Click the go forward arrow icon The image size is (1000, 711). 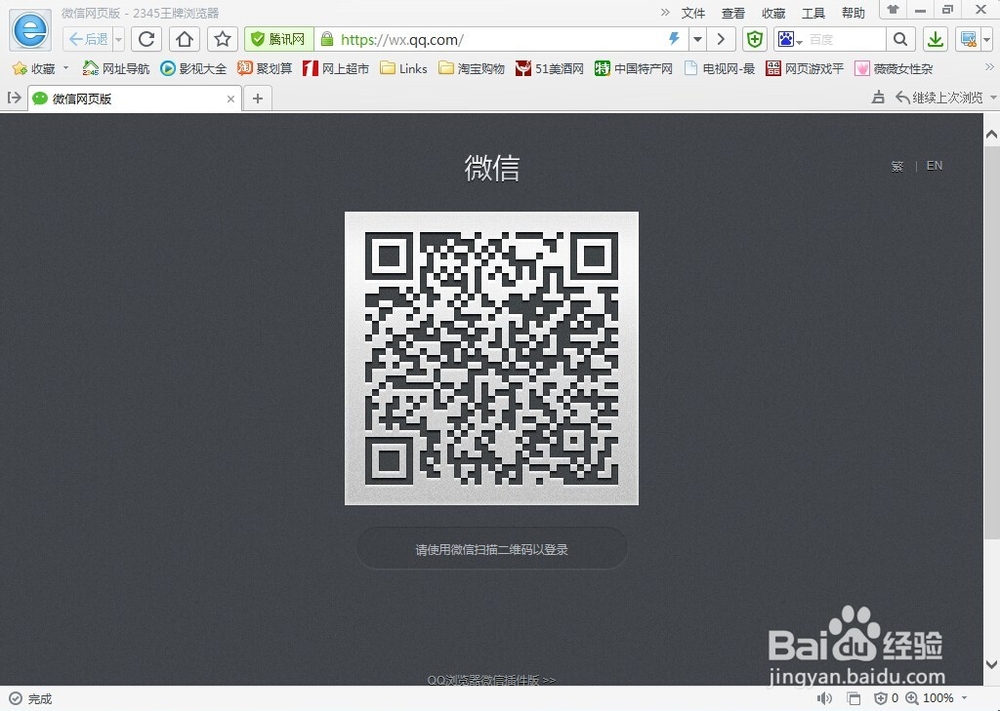pyautogui.click(x=721, y=40)
